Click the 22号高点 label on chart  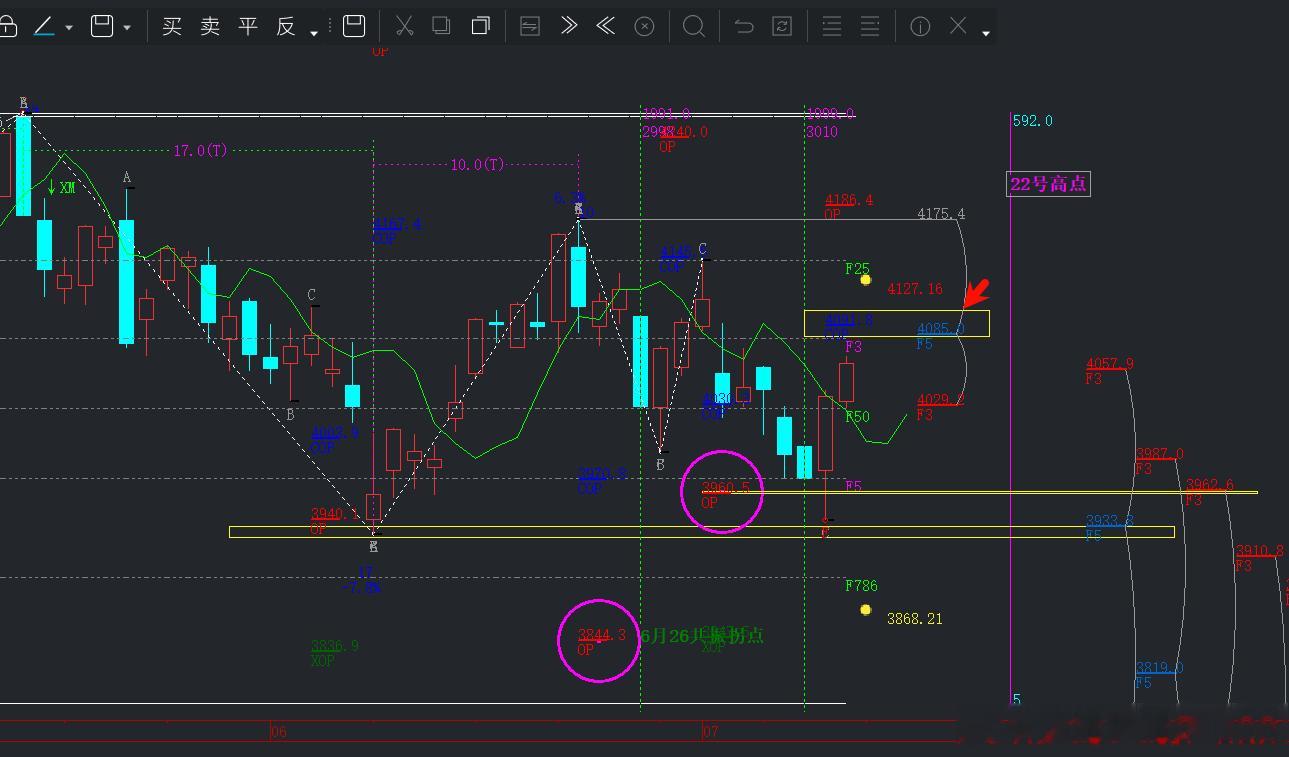point(1048,184)
